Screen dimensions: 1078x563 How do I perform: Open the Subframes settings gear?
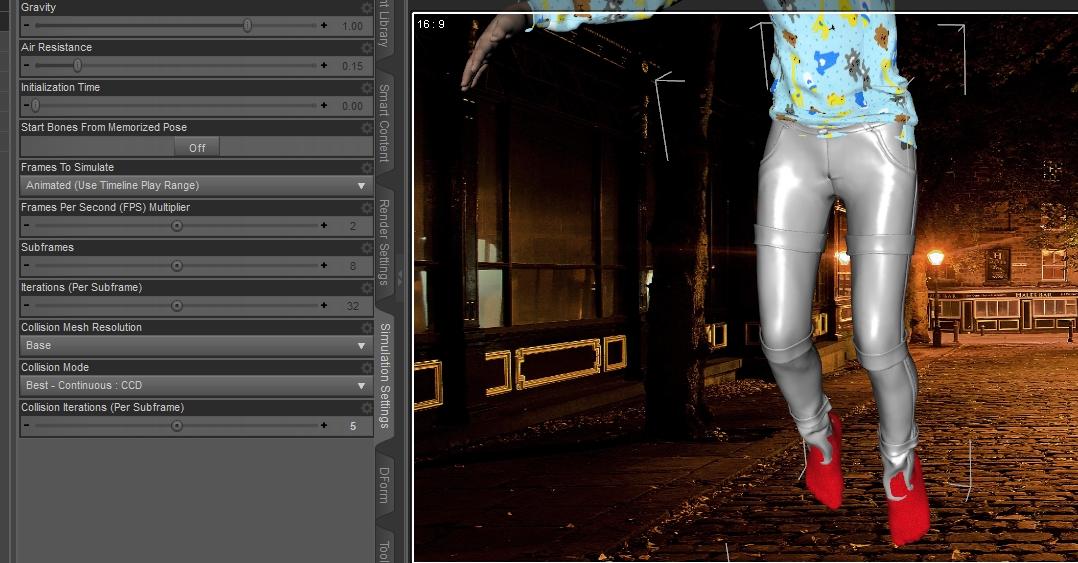coord(366,247)
